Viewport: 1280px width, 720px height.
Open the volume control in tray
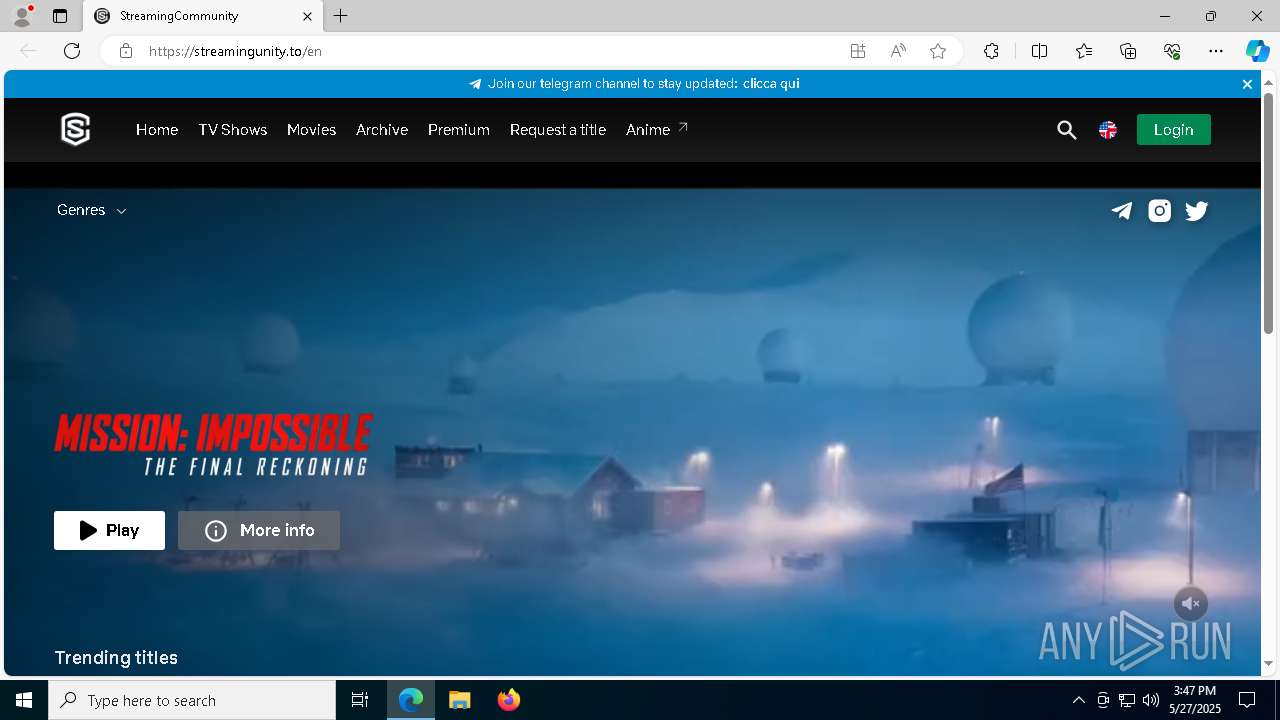[1151, 700]
